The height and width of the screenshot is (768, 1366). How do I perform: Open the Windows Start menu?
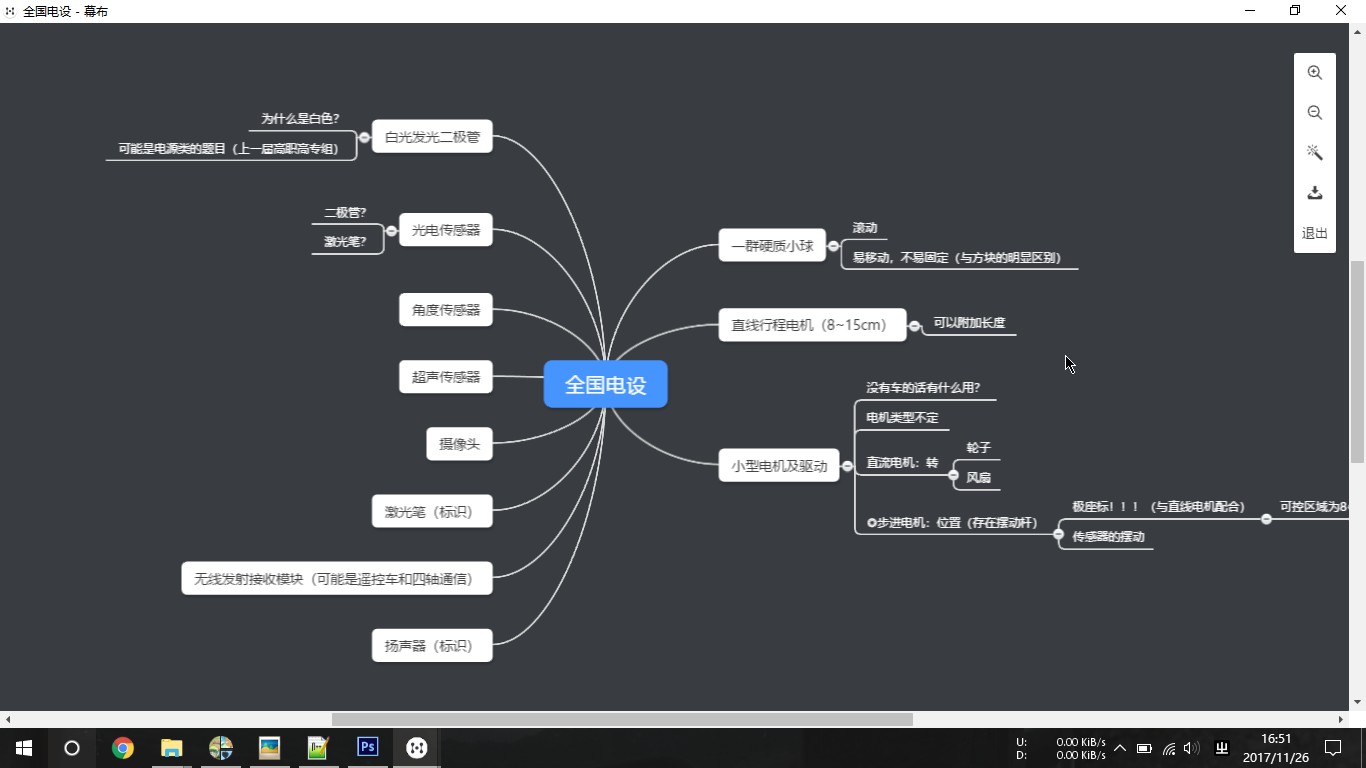pos(24,747)
